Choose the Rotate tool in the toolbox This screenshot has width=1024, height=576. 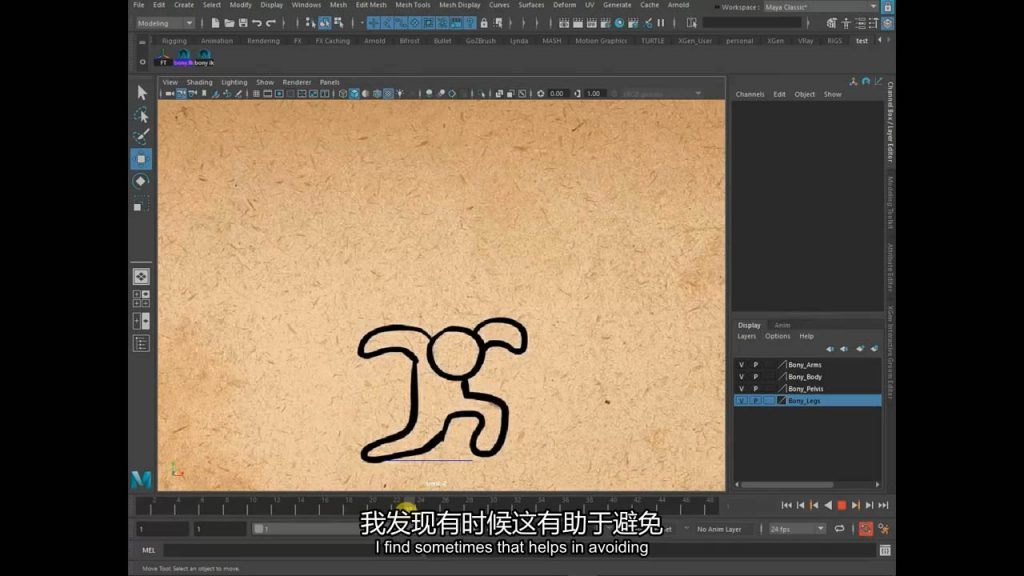[x=141, y=181]
